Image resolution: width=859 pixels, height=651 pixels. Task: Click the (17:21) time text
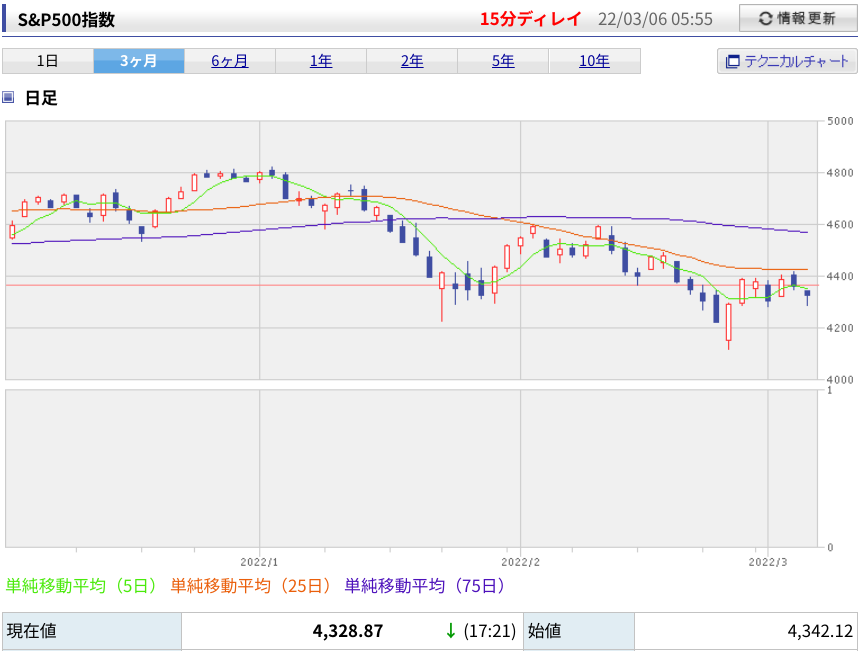pyautogui.click(x=490, y=631)
